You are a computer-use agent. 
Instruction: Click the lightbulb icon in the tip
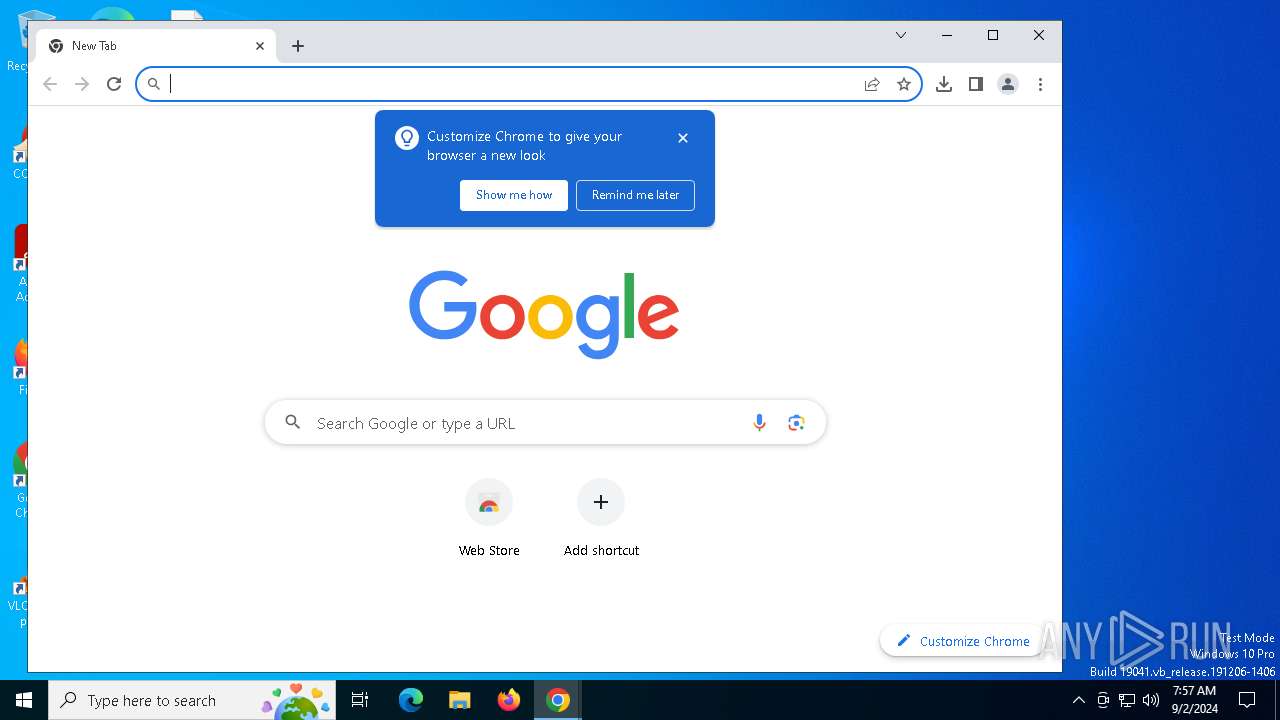click(x=407, y=138)
